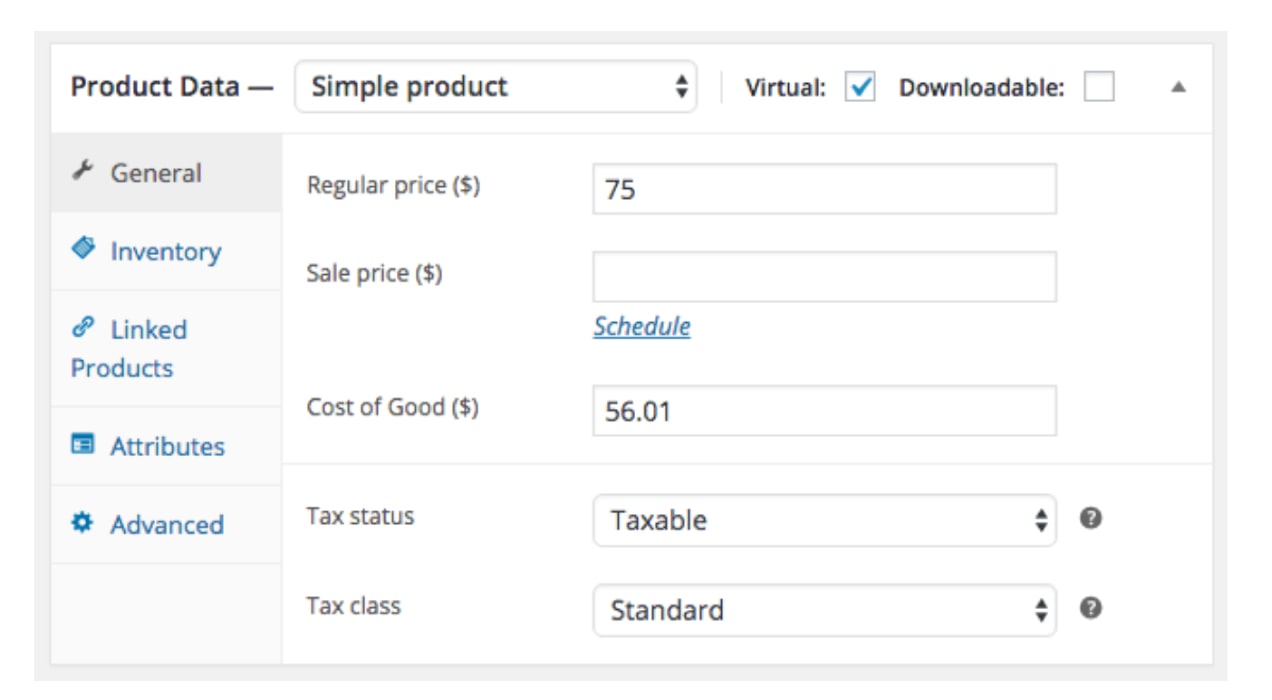Click the Regular price input field

coord(825,189)
